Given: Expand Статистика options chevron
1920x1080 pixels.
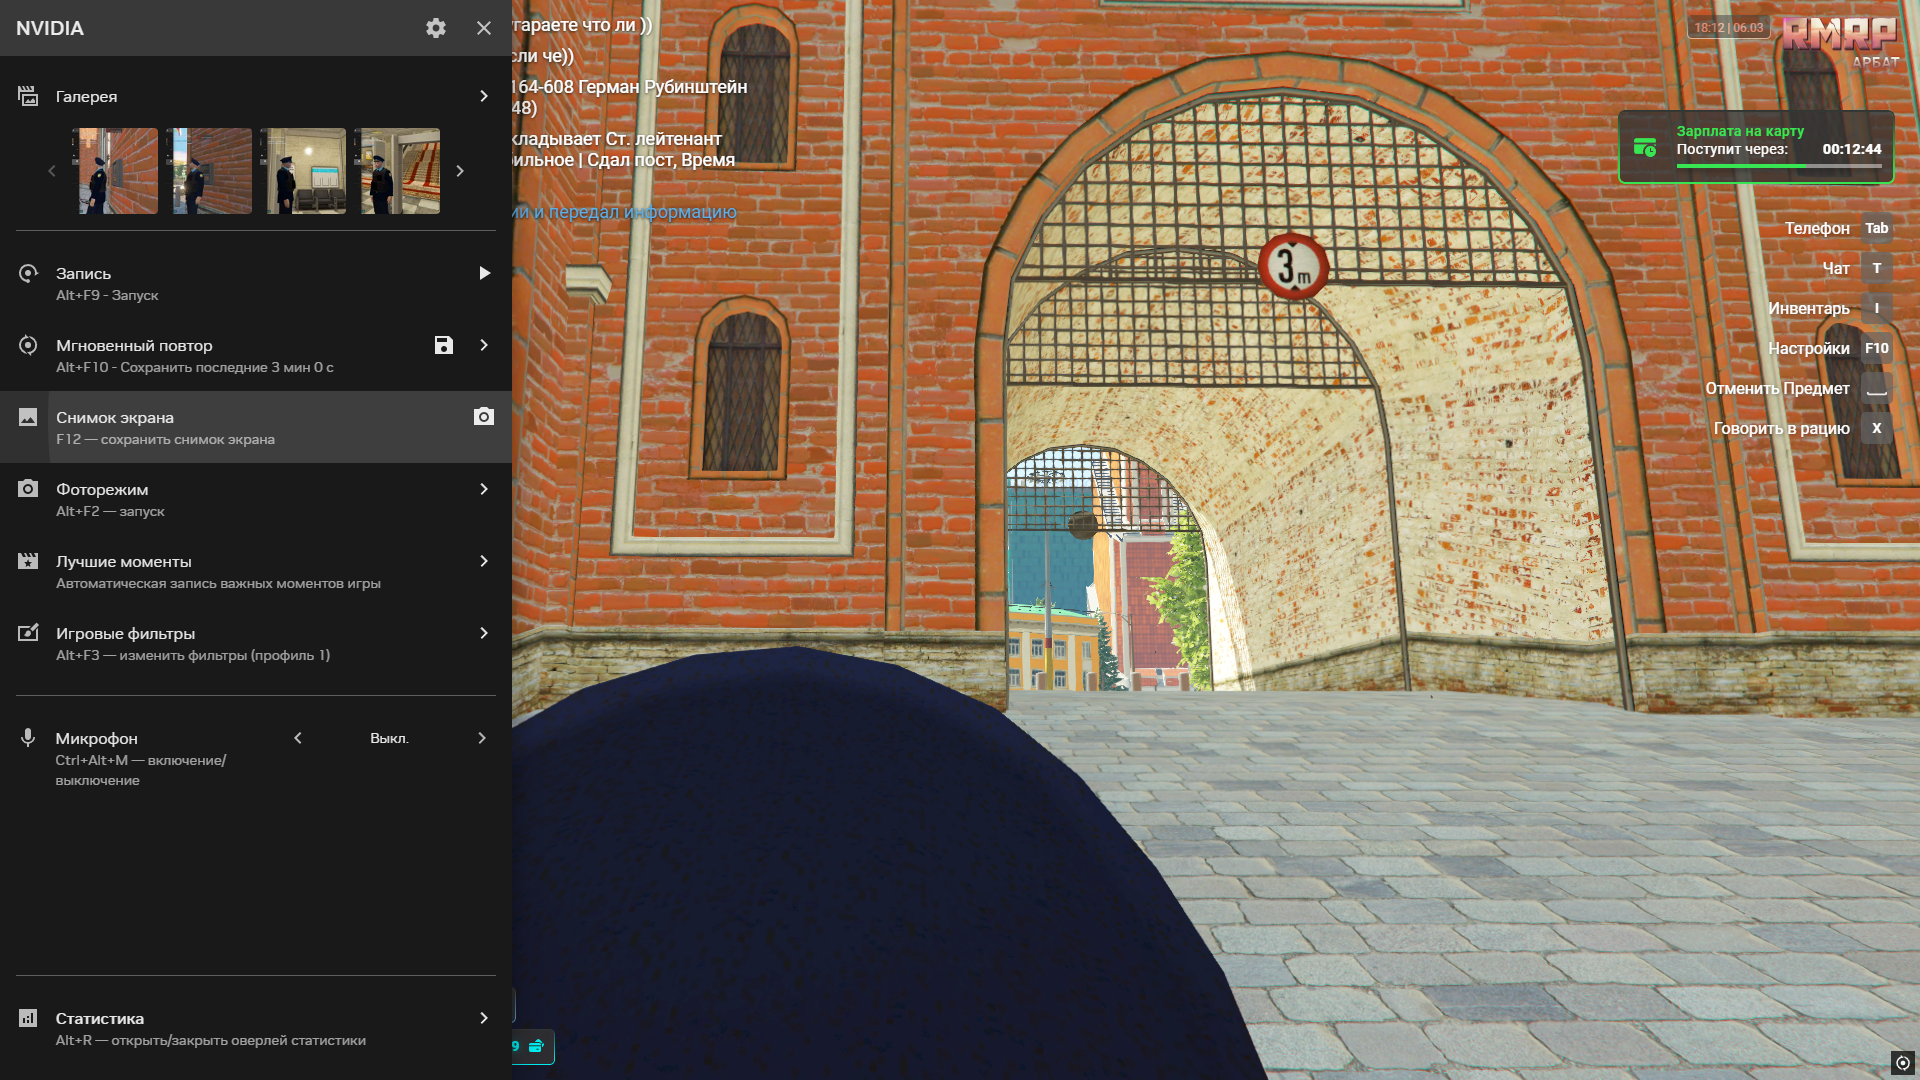Looking at the screenshot, I should click(x=484, y=1018).
